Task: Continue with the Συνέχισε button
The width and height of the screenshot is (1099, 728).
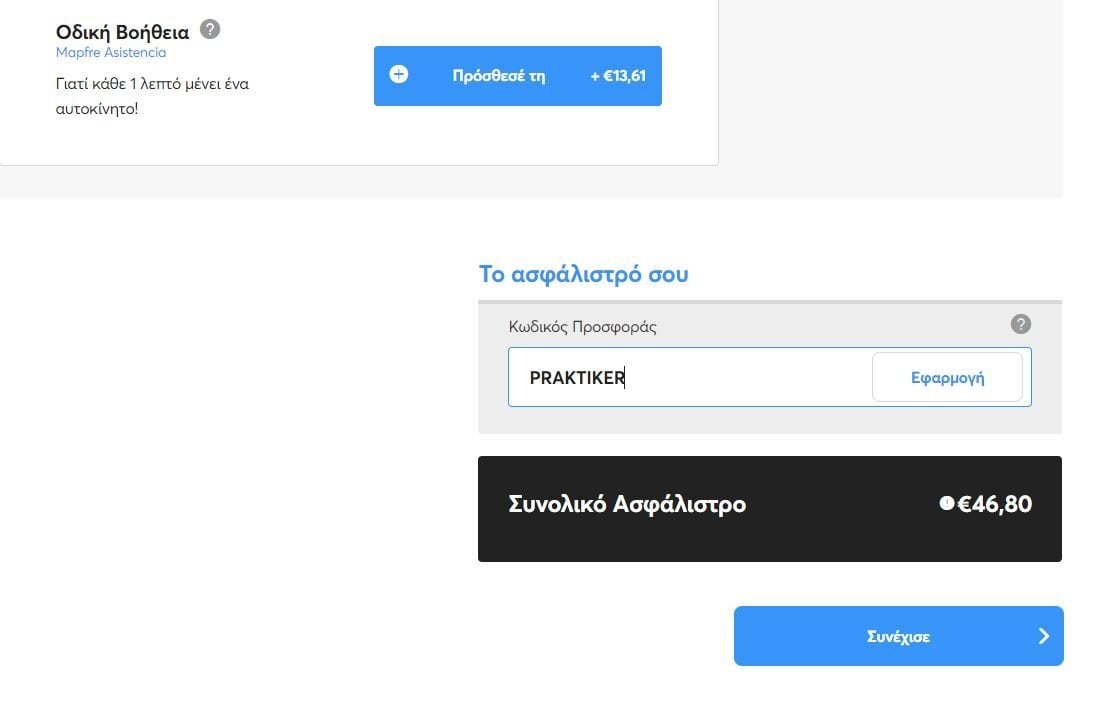Action: pos(899,636)
